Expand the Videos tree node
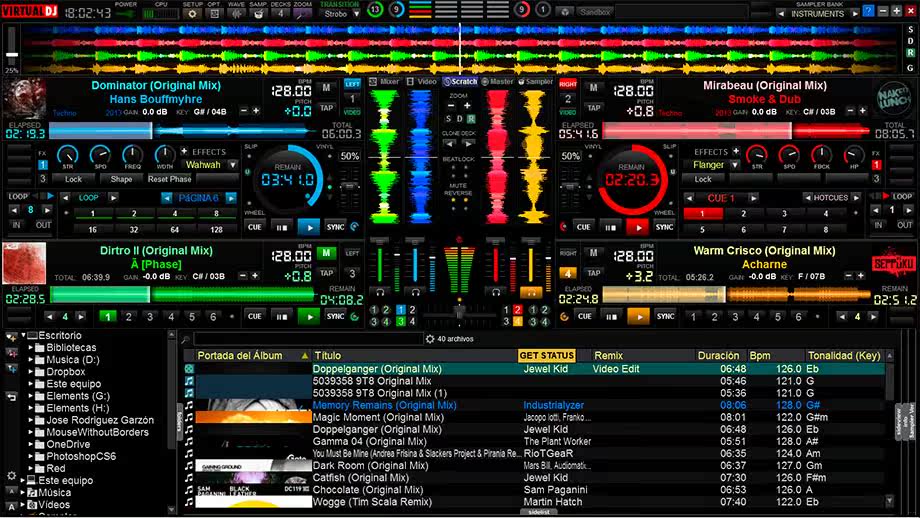The image size is (920, 518). [23, 505]
